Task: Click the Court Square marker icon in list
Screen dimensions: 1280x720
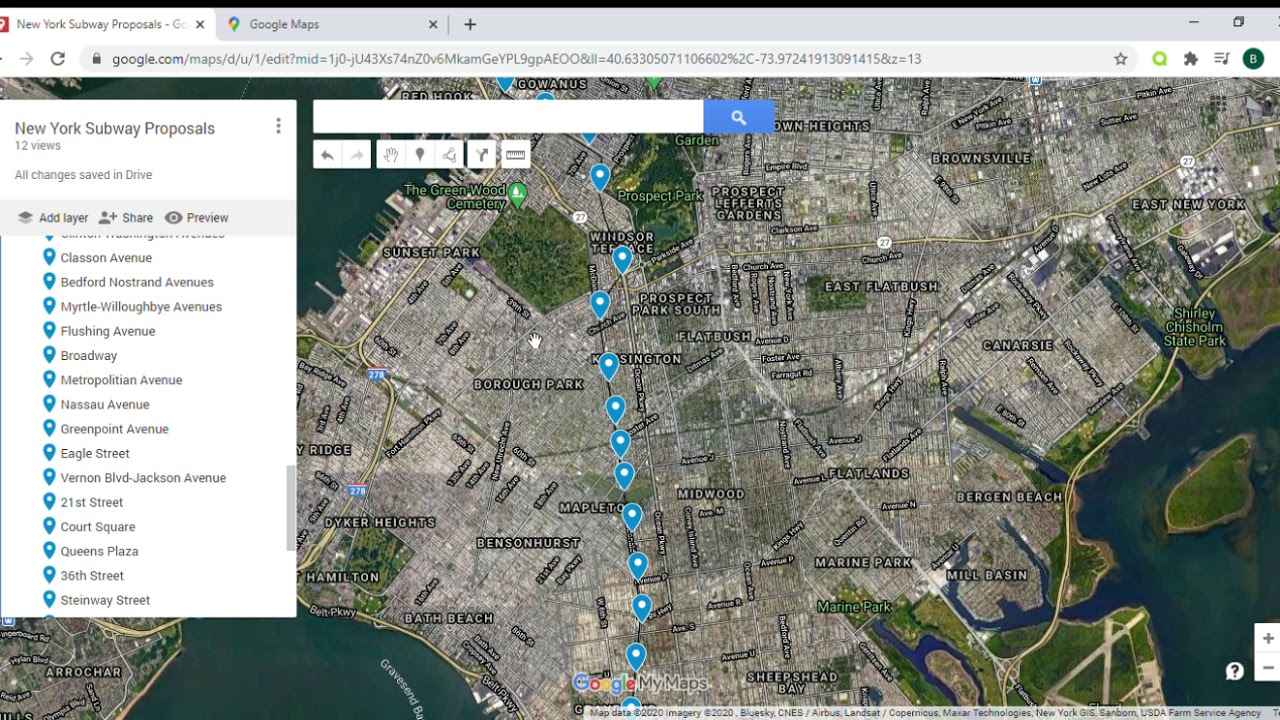Action: pos(49,526)
